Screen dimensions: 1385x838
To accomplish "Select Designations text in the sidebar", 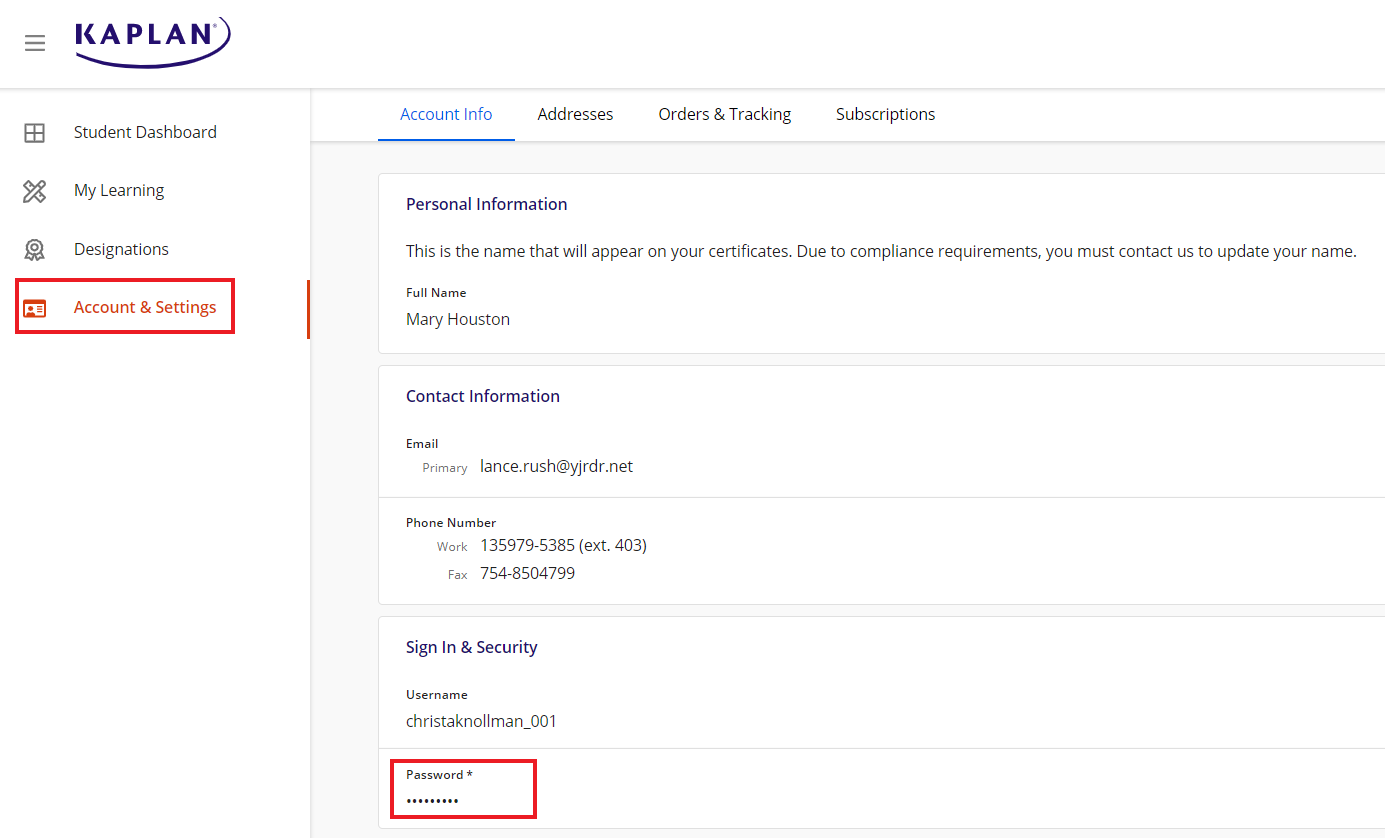I will click(121, 249).
